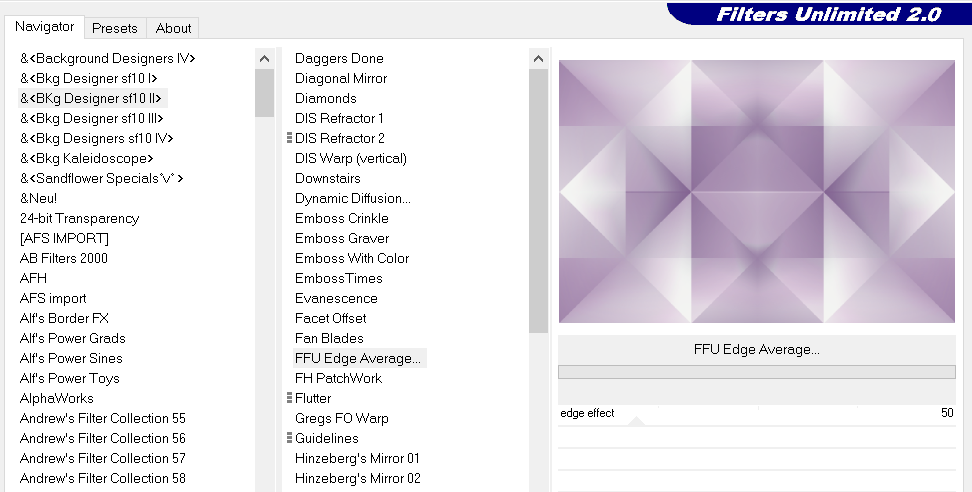Click the icon beside DIS Refractor 2
The width and height of the screenshot is (972, 492).
pos(289,138)
